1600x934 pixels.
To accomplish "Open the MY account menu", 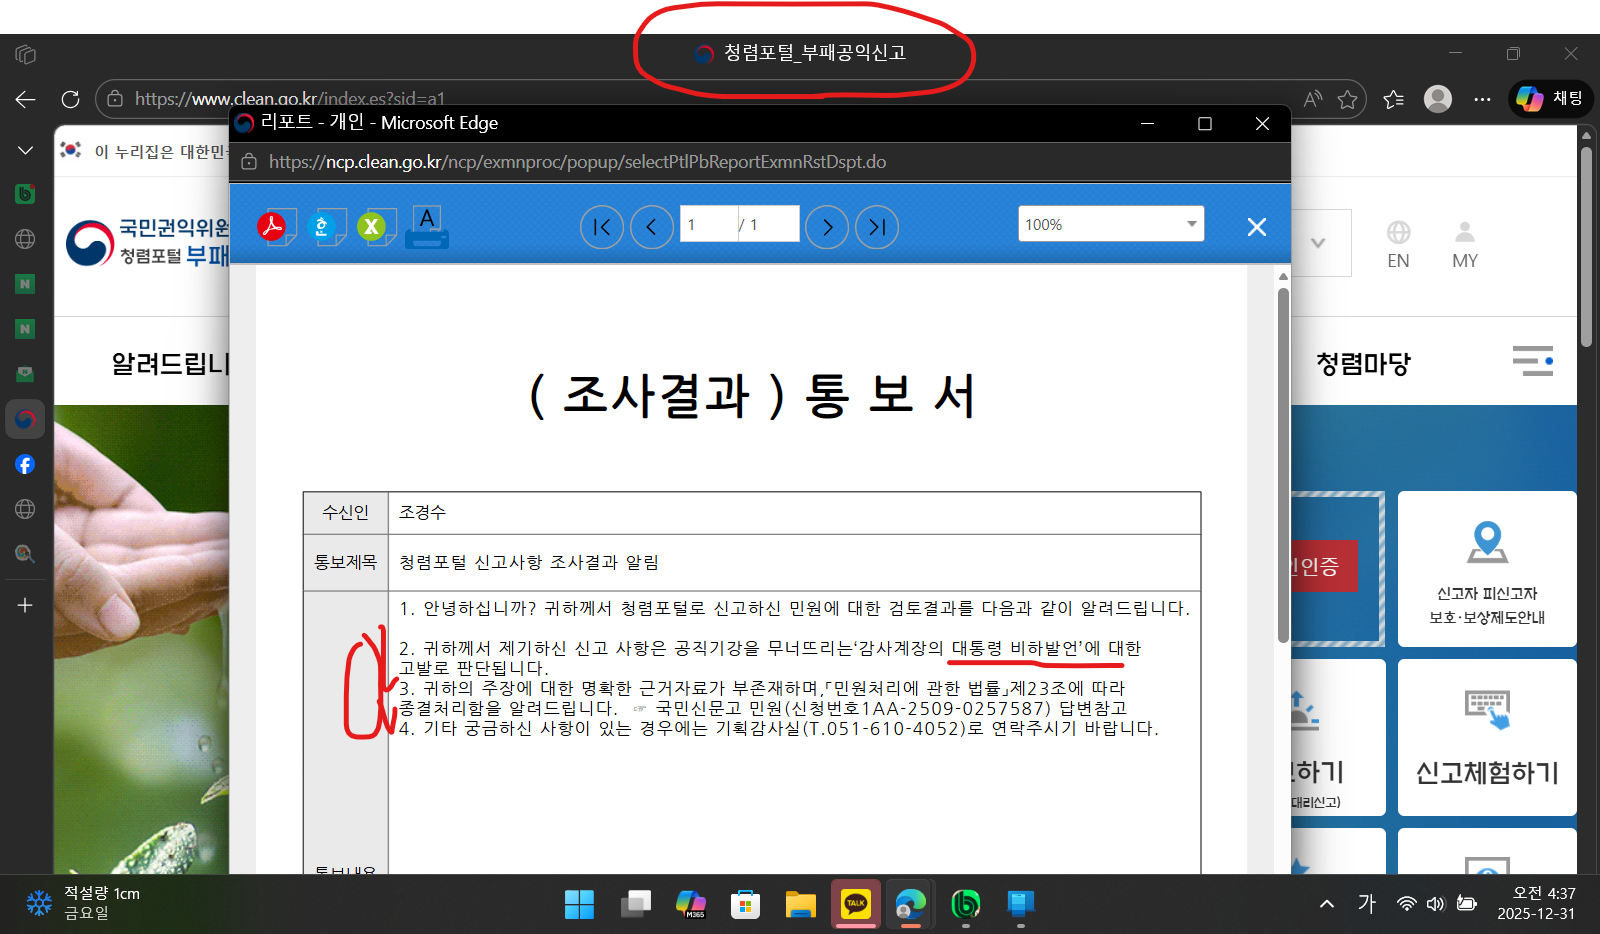I will click(x=1464, y=245).
